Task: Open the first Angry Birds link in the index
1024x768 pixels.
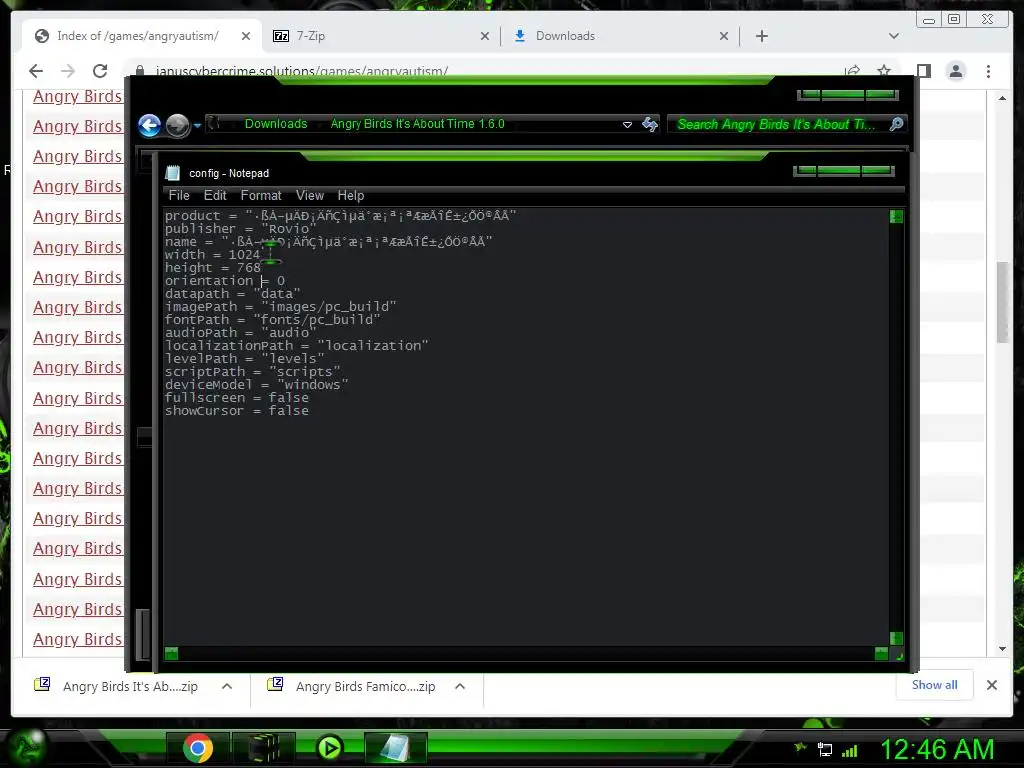Action: (78, 97)
